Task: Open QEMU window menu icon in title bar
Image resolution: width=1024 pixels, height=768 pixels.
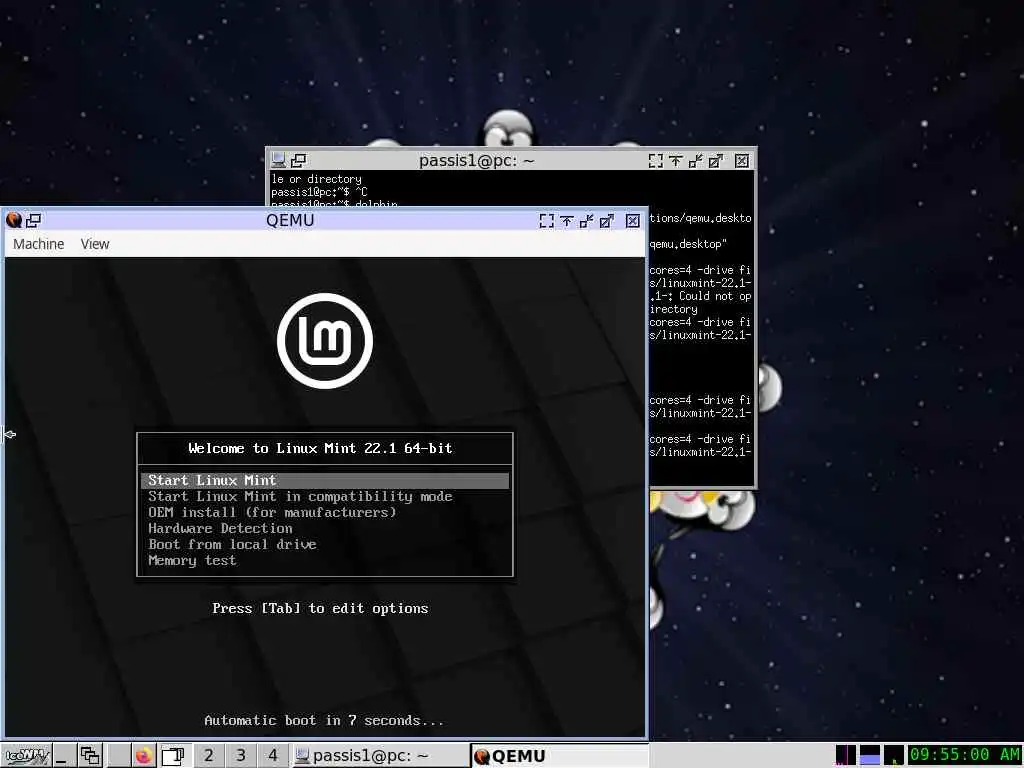Action: click(14, 221)
